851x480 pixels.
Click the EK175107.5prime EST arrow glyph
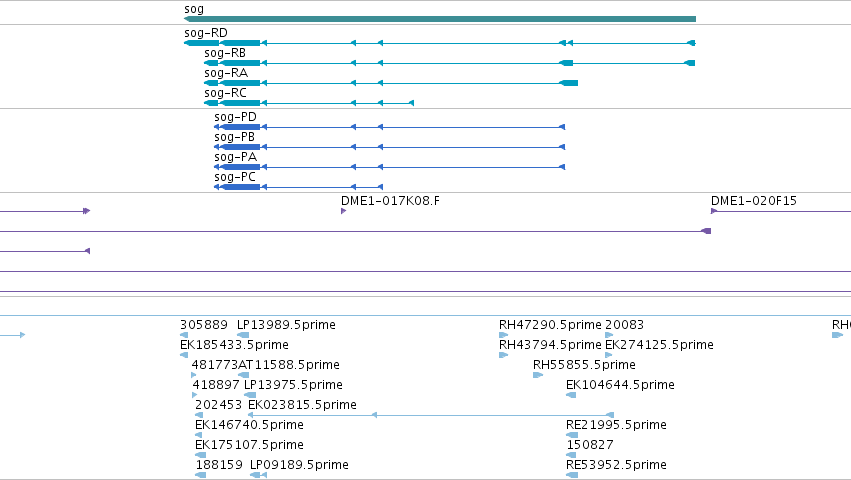pos(200,455)
